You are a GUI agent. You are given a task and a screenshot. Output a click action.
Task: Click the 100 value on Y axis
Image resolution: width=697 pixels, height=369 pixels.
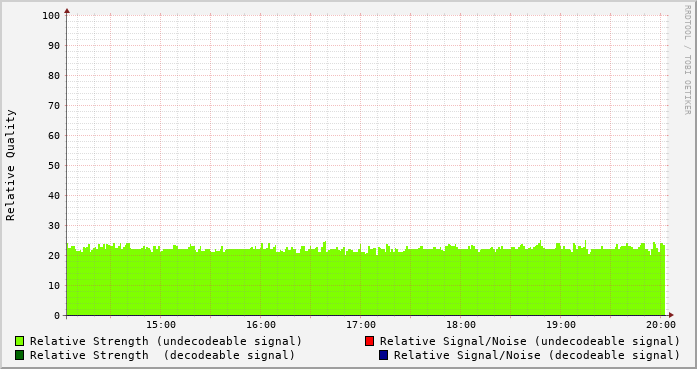pyautogui.click(x=51, y=16)
